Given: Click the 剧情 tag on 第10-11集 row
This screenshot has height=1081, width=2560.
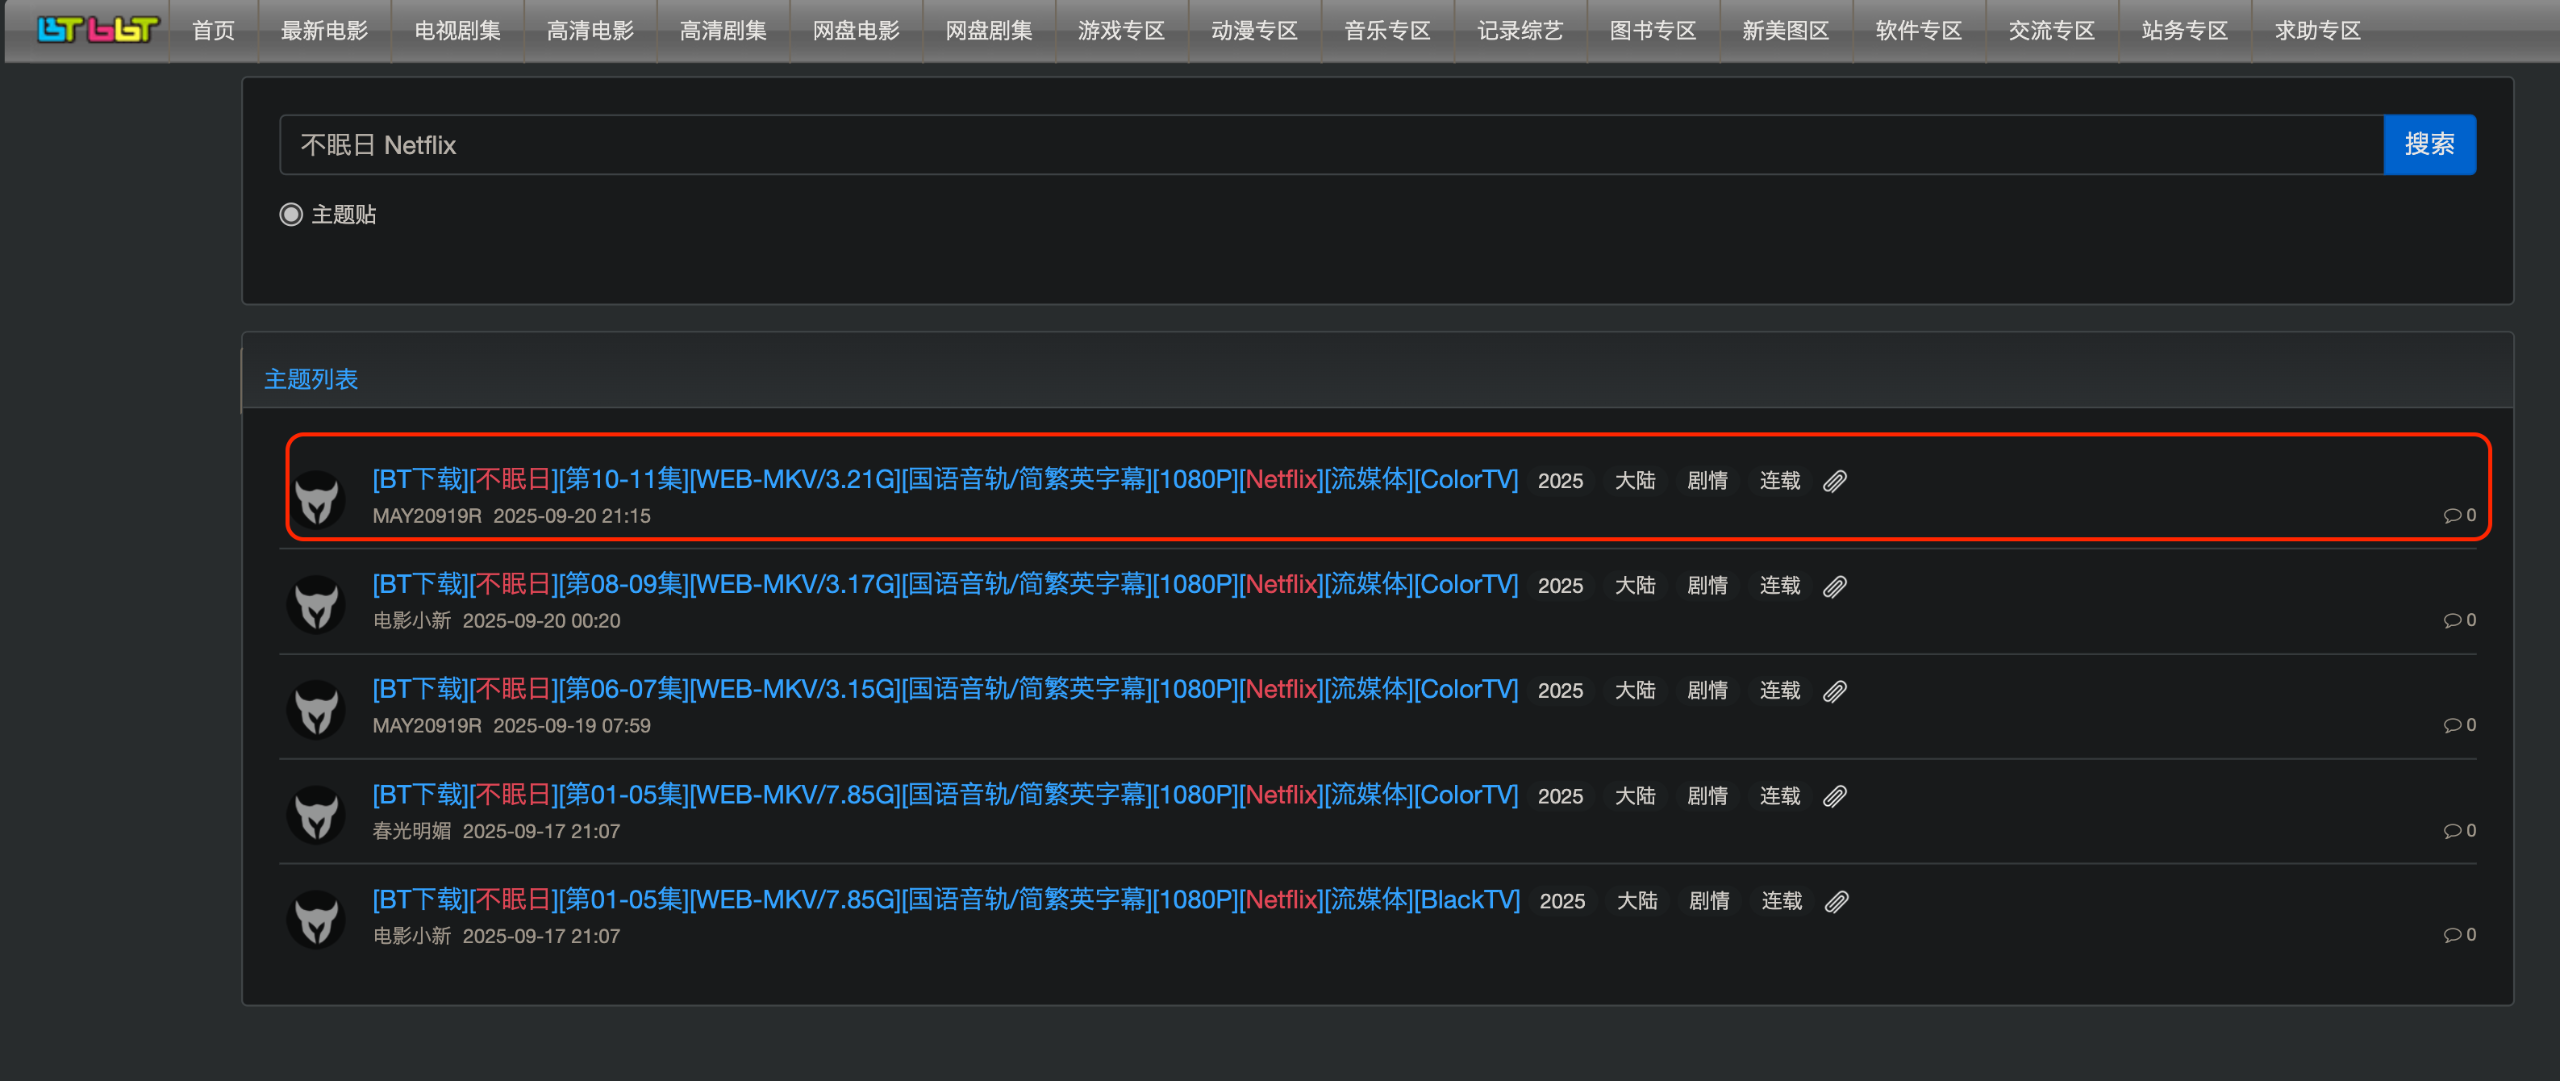Looking at the screenshot, I should [1707, 481].
